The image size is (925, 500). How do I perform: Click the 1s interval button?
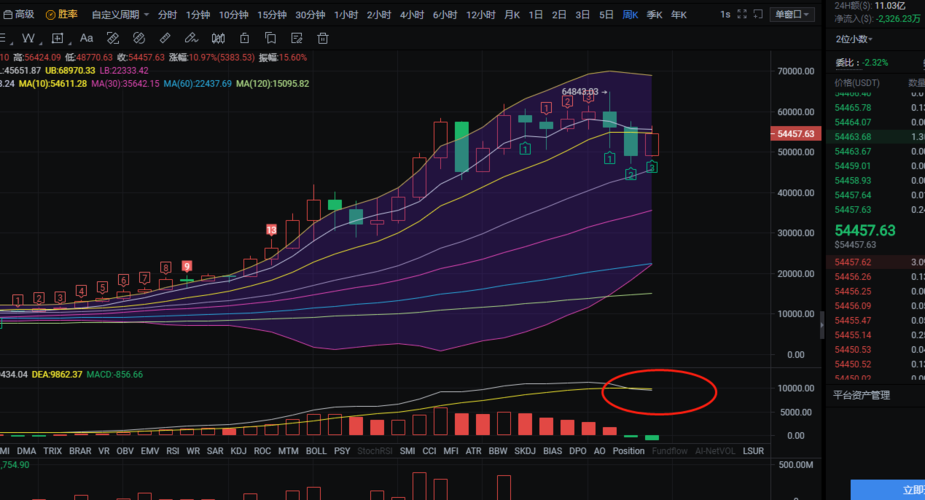pyautogui.click(x=724, y=15)
